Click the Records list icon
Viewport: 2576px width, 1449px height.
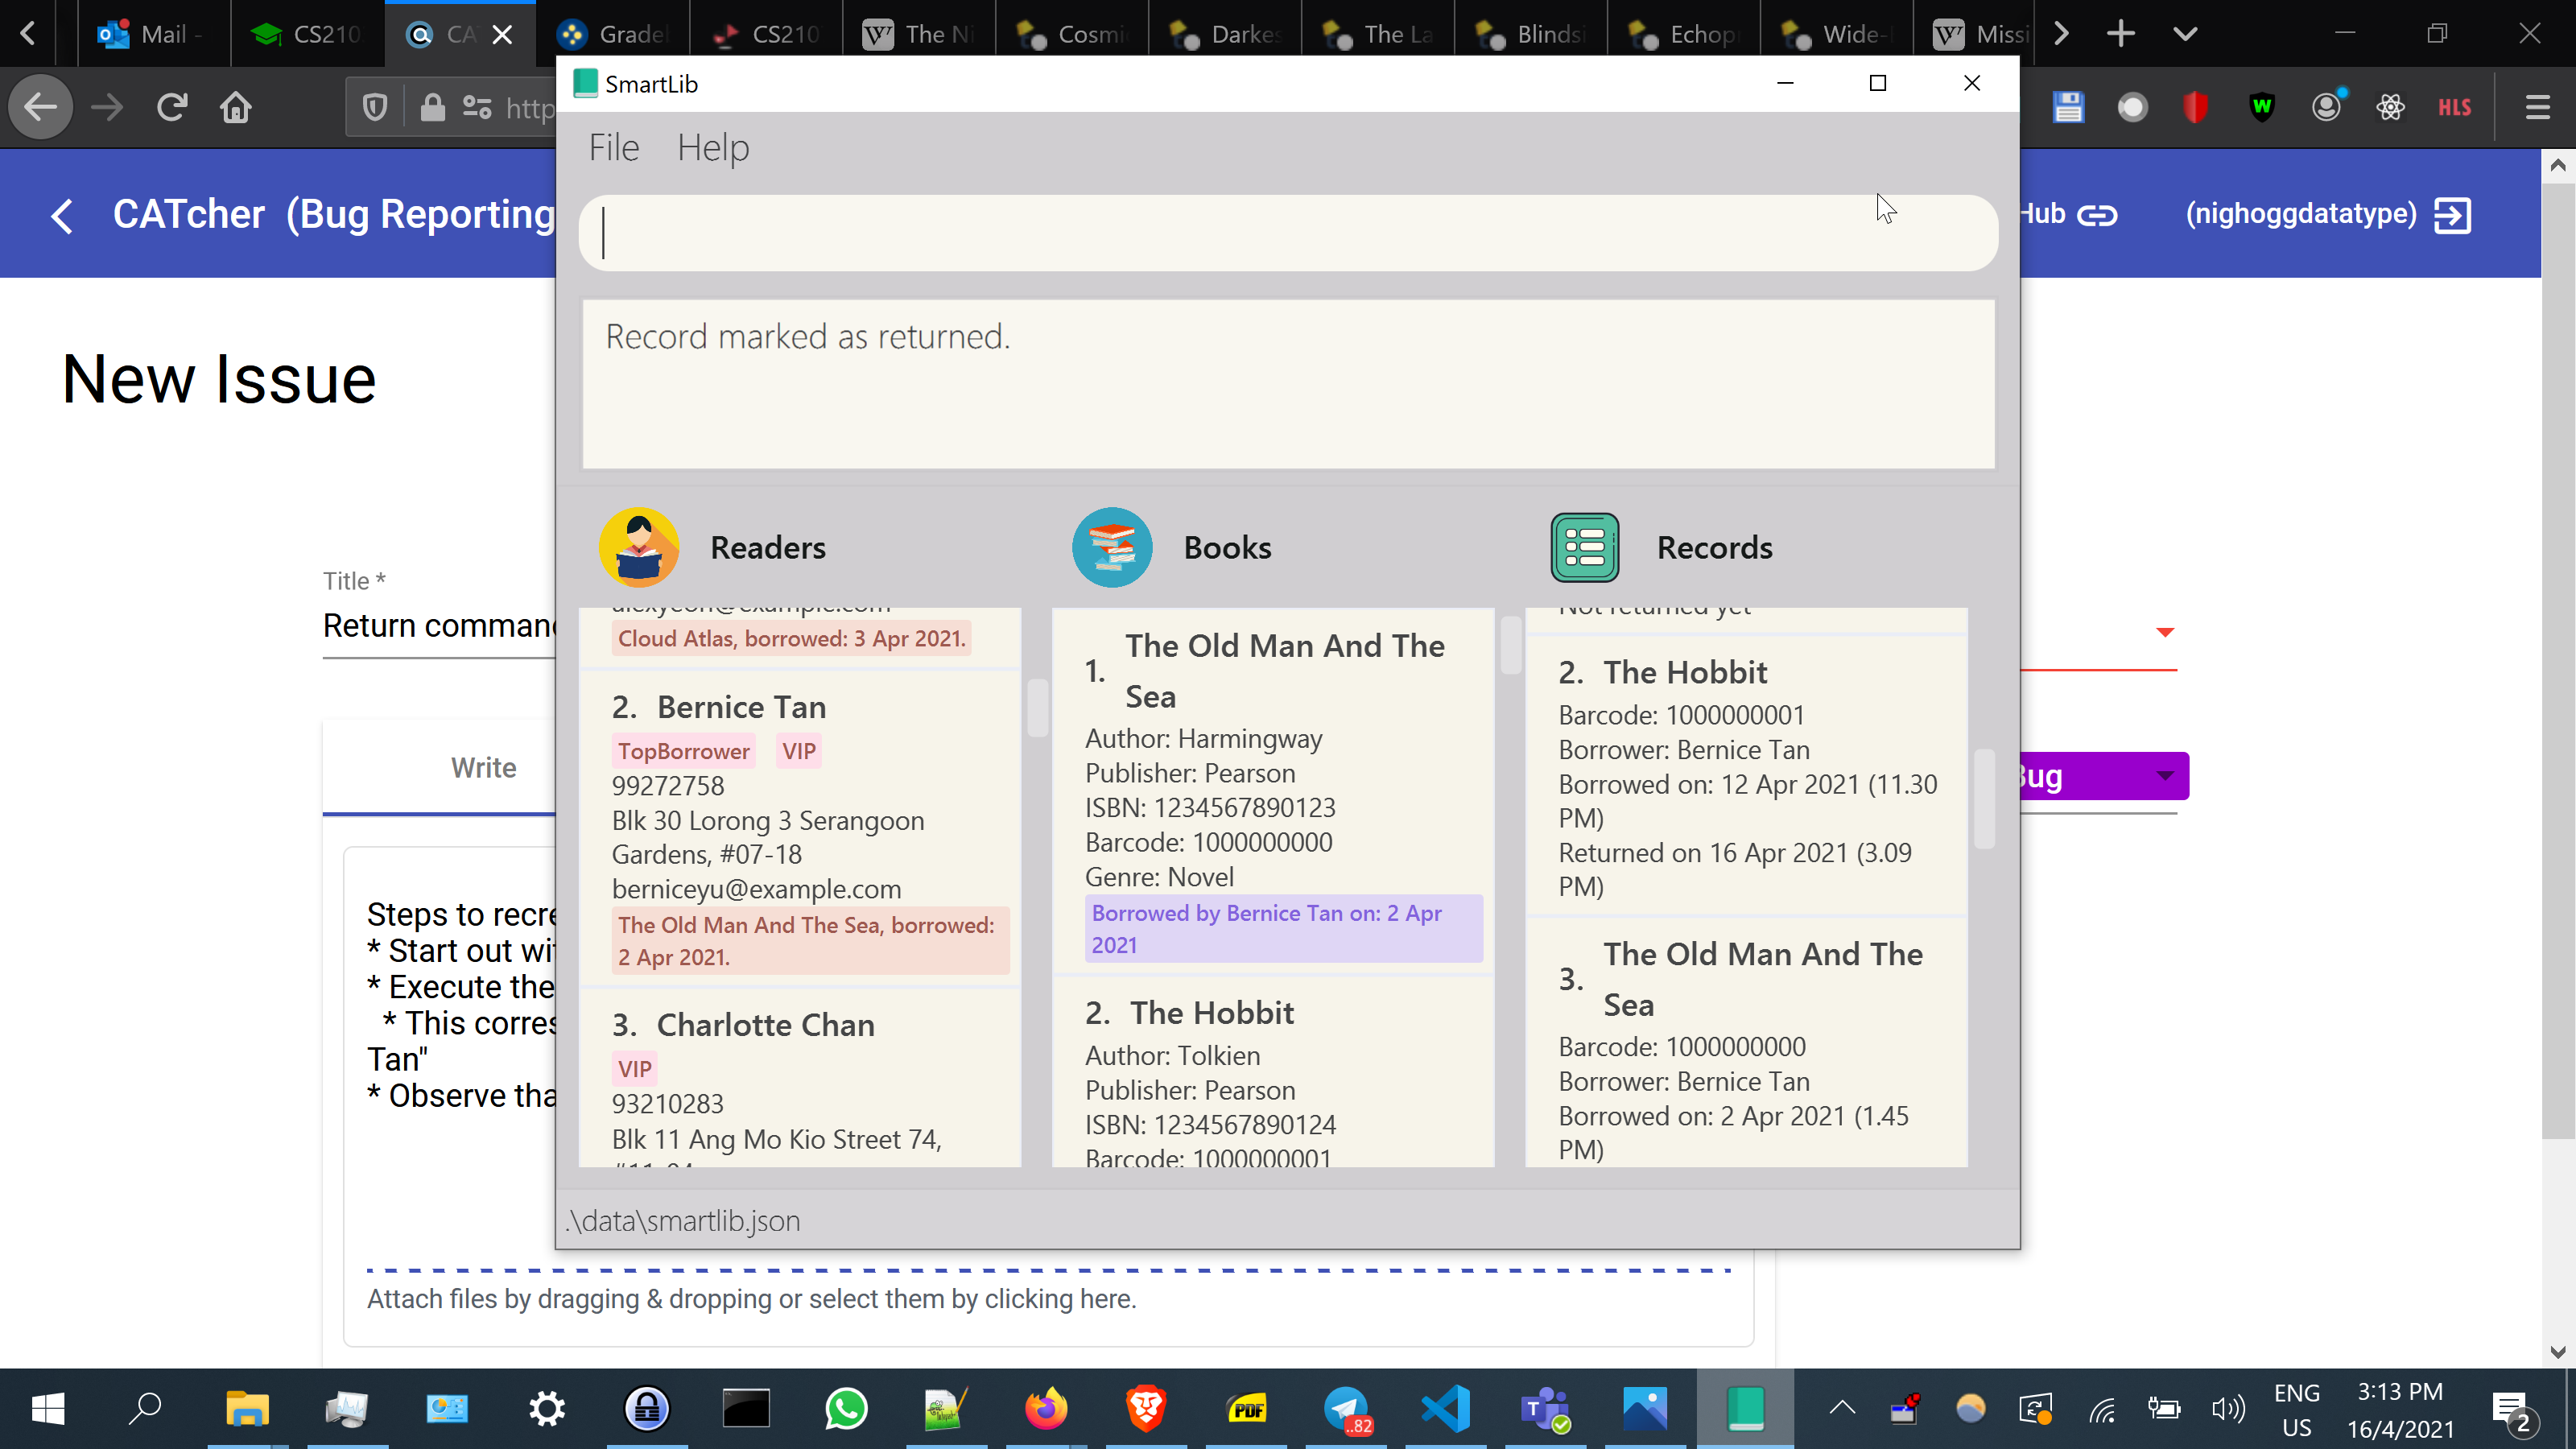pyautogui.click(x=1584, y=547)
